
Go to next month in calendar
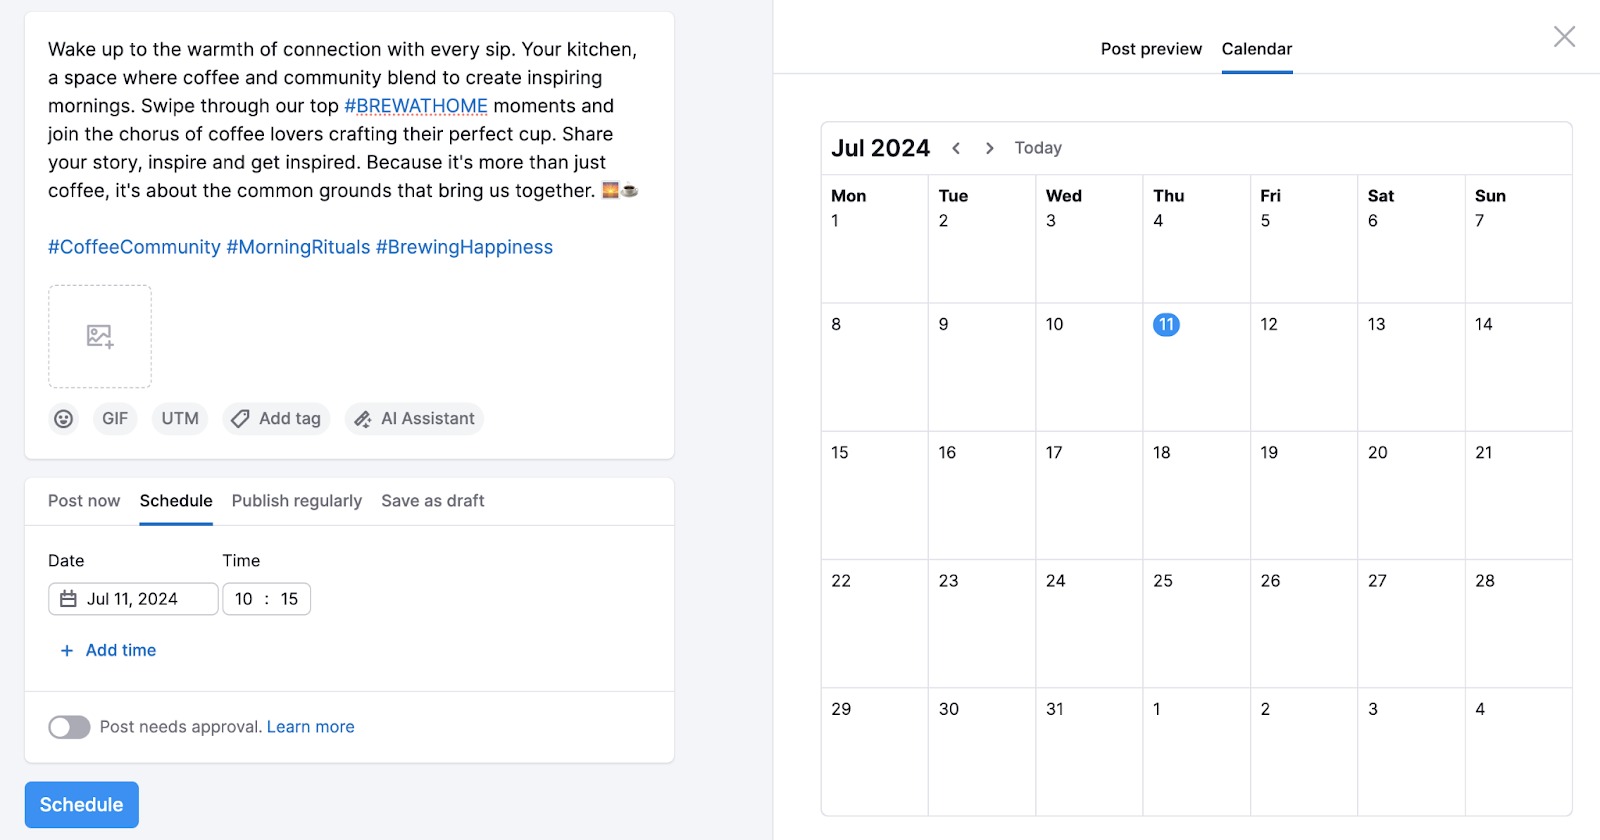(x=989, y=148)
